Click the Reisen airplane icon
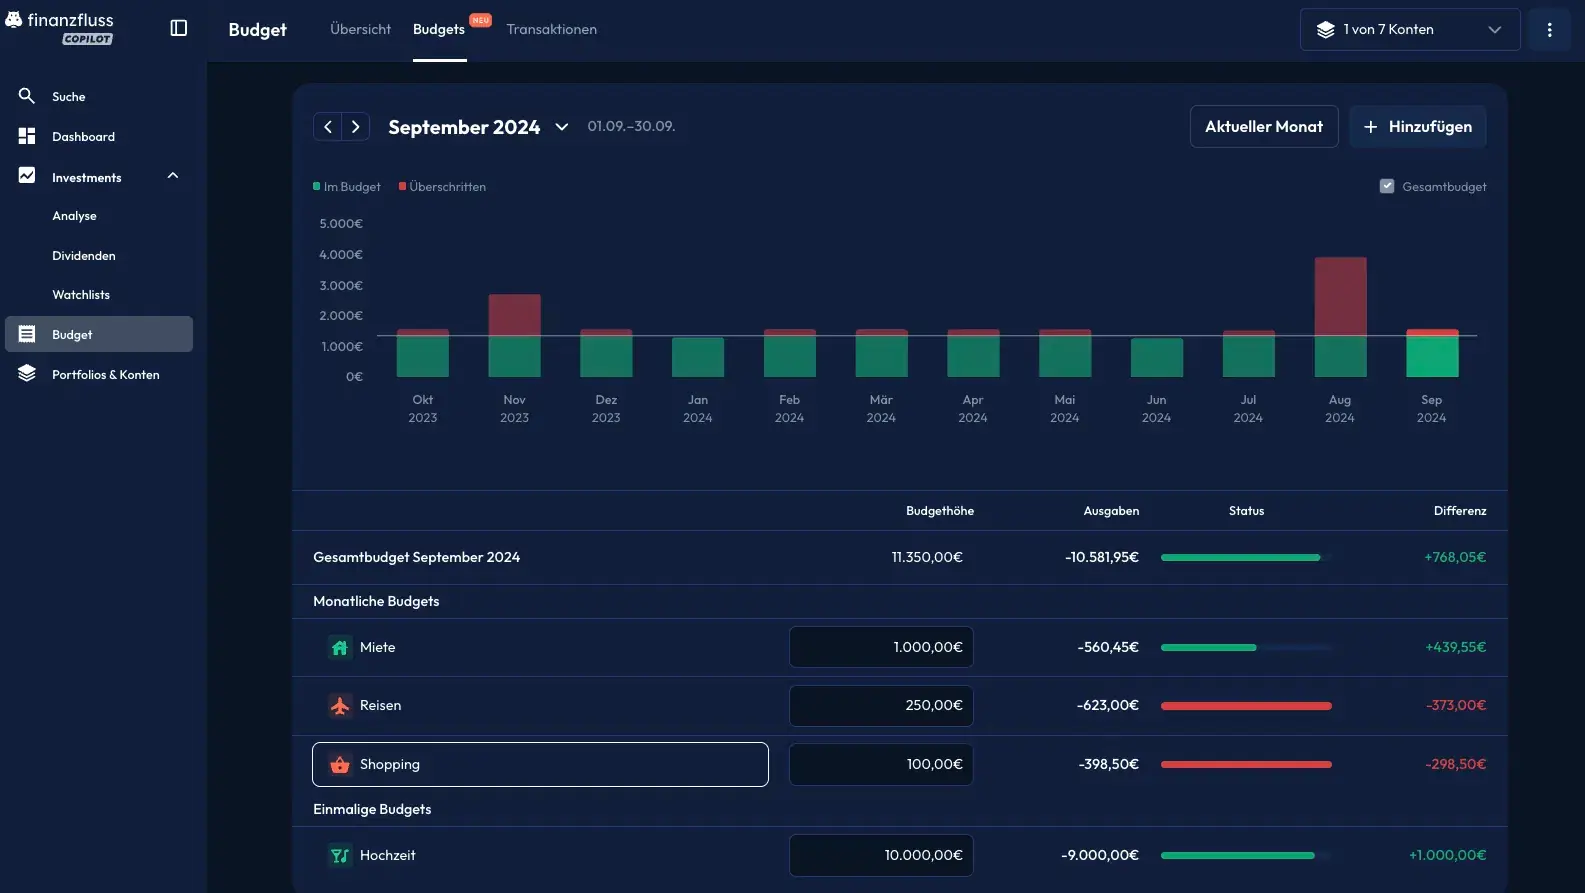The image size is (1585, 893). pyautogui.click(x=340, y=706)
